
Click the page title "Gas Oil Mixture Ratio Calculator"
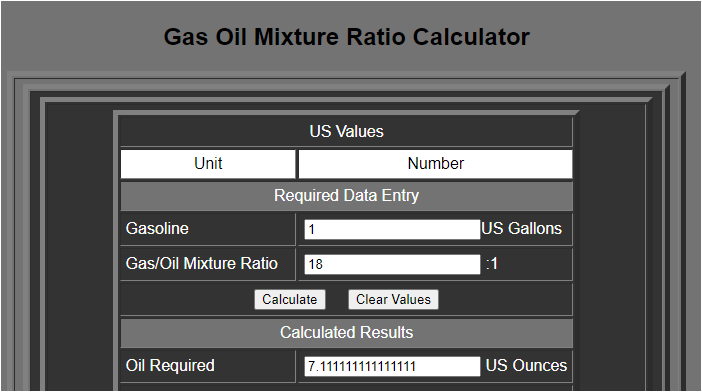[x=347, y=37]
